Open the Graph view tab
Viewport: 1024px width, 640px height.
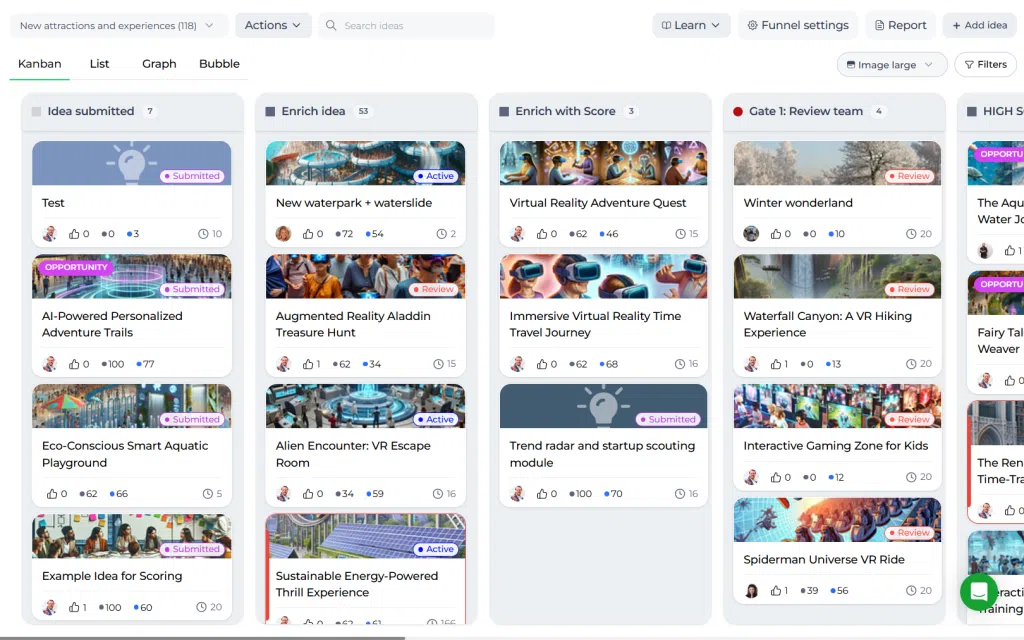tap(159, 64)
